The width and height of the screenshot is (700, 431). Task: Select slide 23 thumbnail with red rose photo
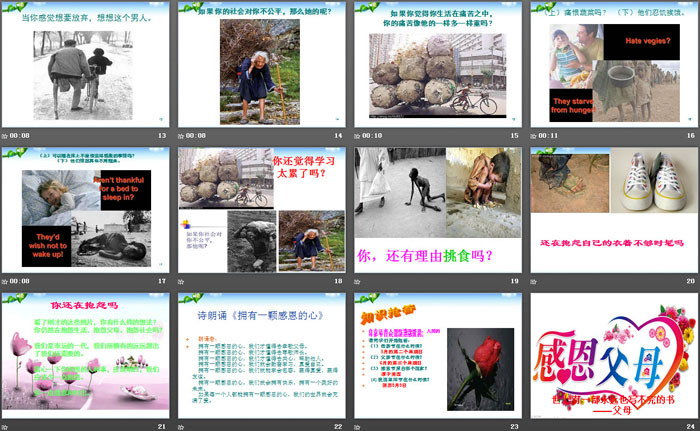[438, 356]
